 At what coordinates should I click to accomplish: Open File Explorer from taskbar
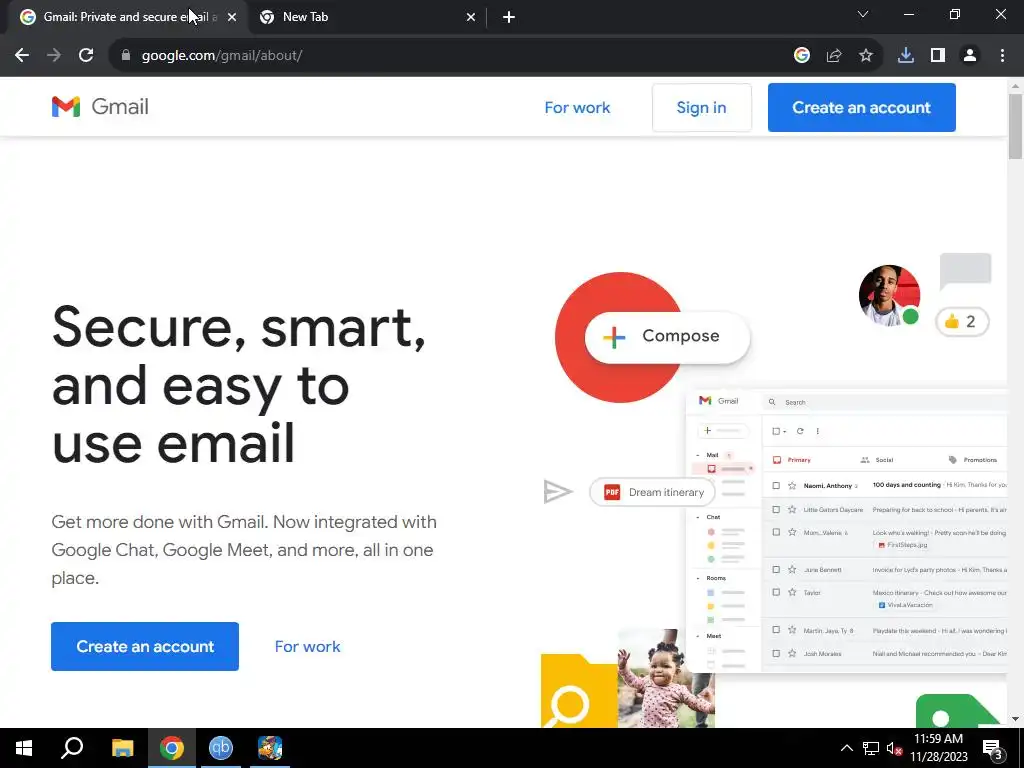click(x=122, y=748)
